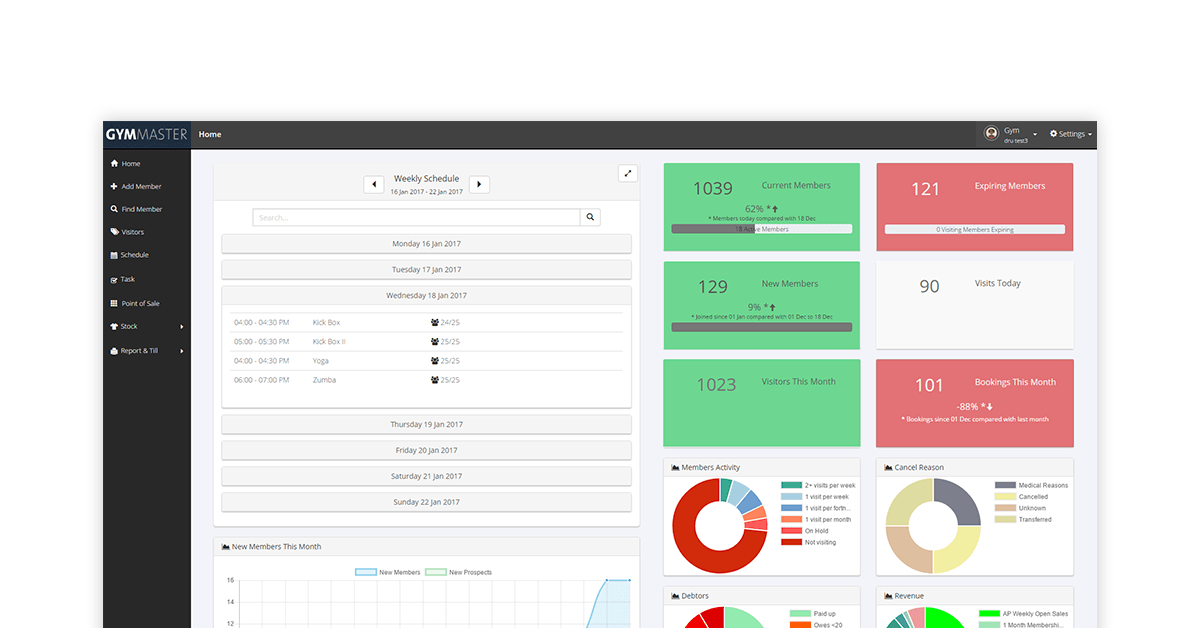The height and width of the screenshot is (628, 1200).
Task: Click the Active Members progress bar
Action: point(762,229)
